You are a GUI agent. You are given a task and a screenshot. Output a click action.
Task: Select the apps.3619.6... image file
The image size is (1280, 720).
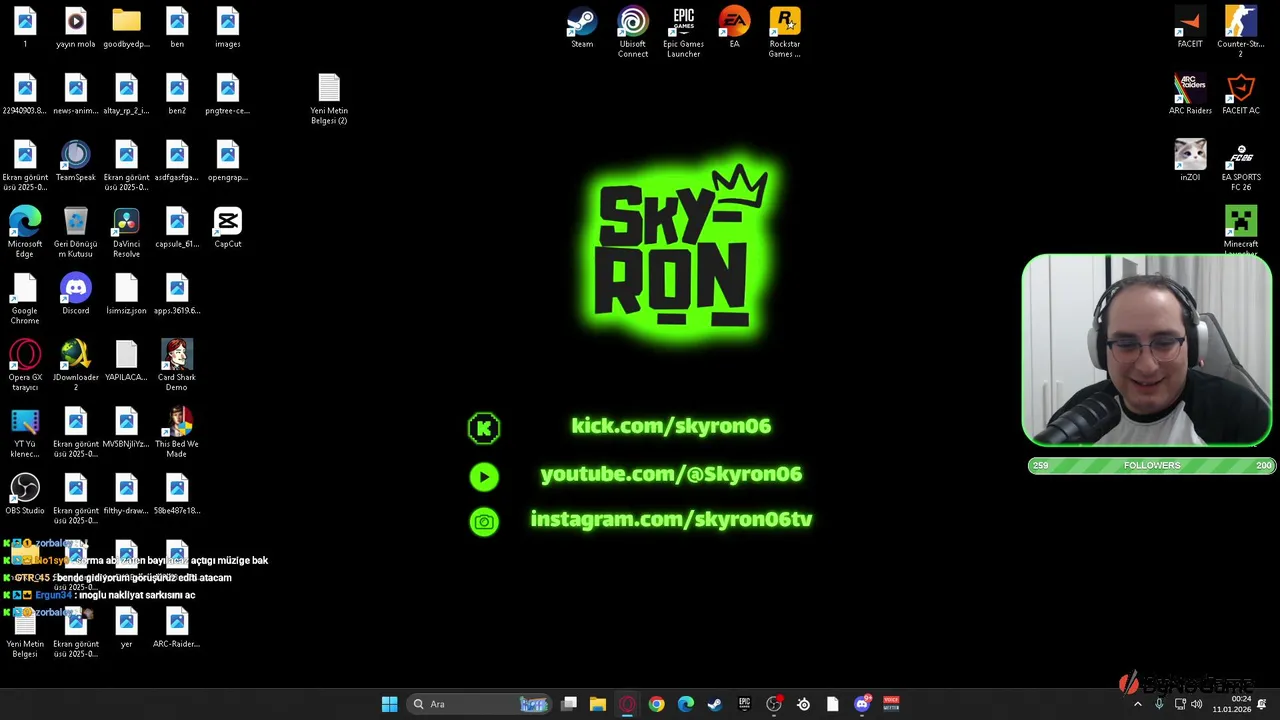pyautogui.click(x=177, y=294)
